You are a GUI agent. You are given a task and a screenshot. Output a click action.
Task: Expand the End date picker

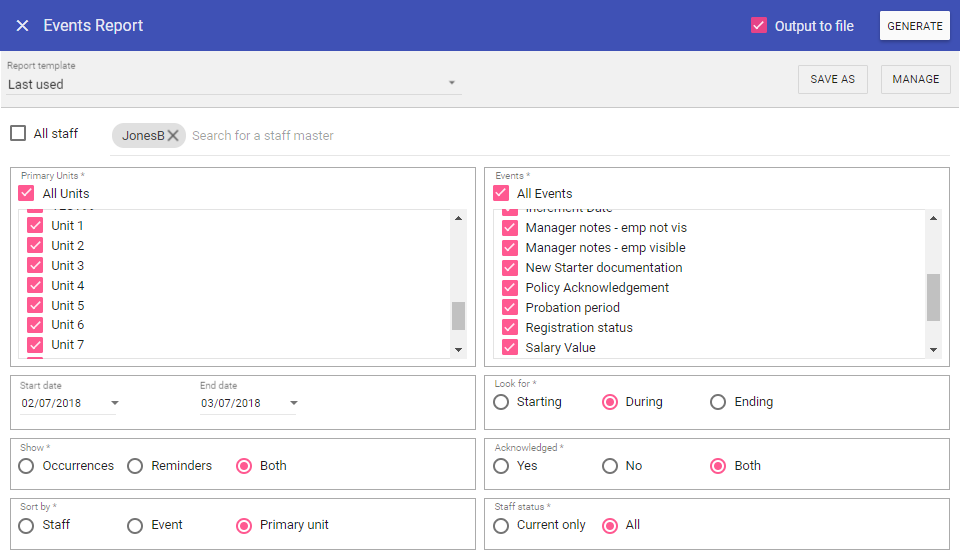pyautogui.click(x=294, y=404)
